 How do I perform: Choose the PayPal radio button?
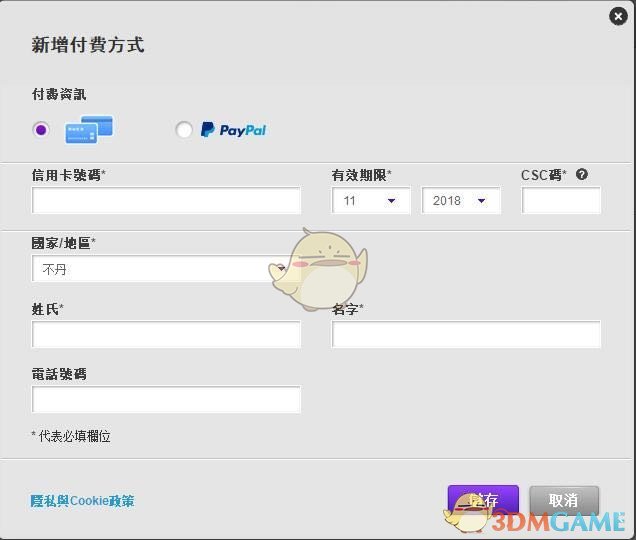tap(184, 130)
